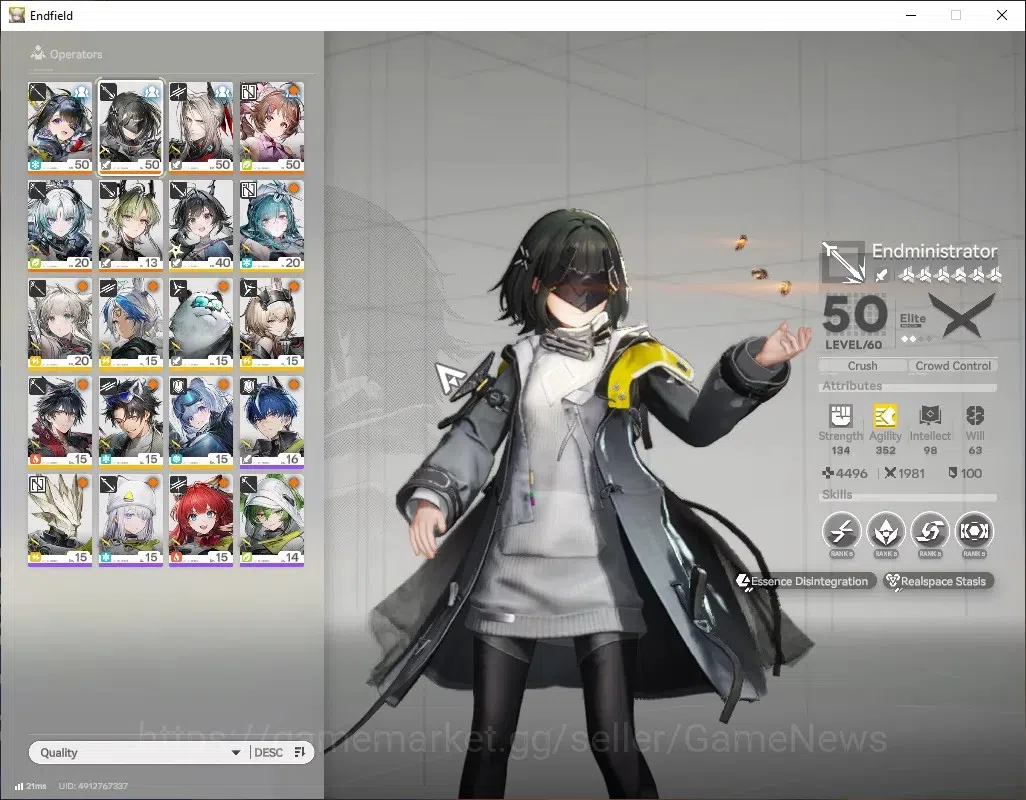Click the Elite promotion crossed-swords icon
This screenshot has height=800, width=1026.
click(961, 316)
